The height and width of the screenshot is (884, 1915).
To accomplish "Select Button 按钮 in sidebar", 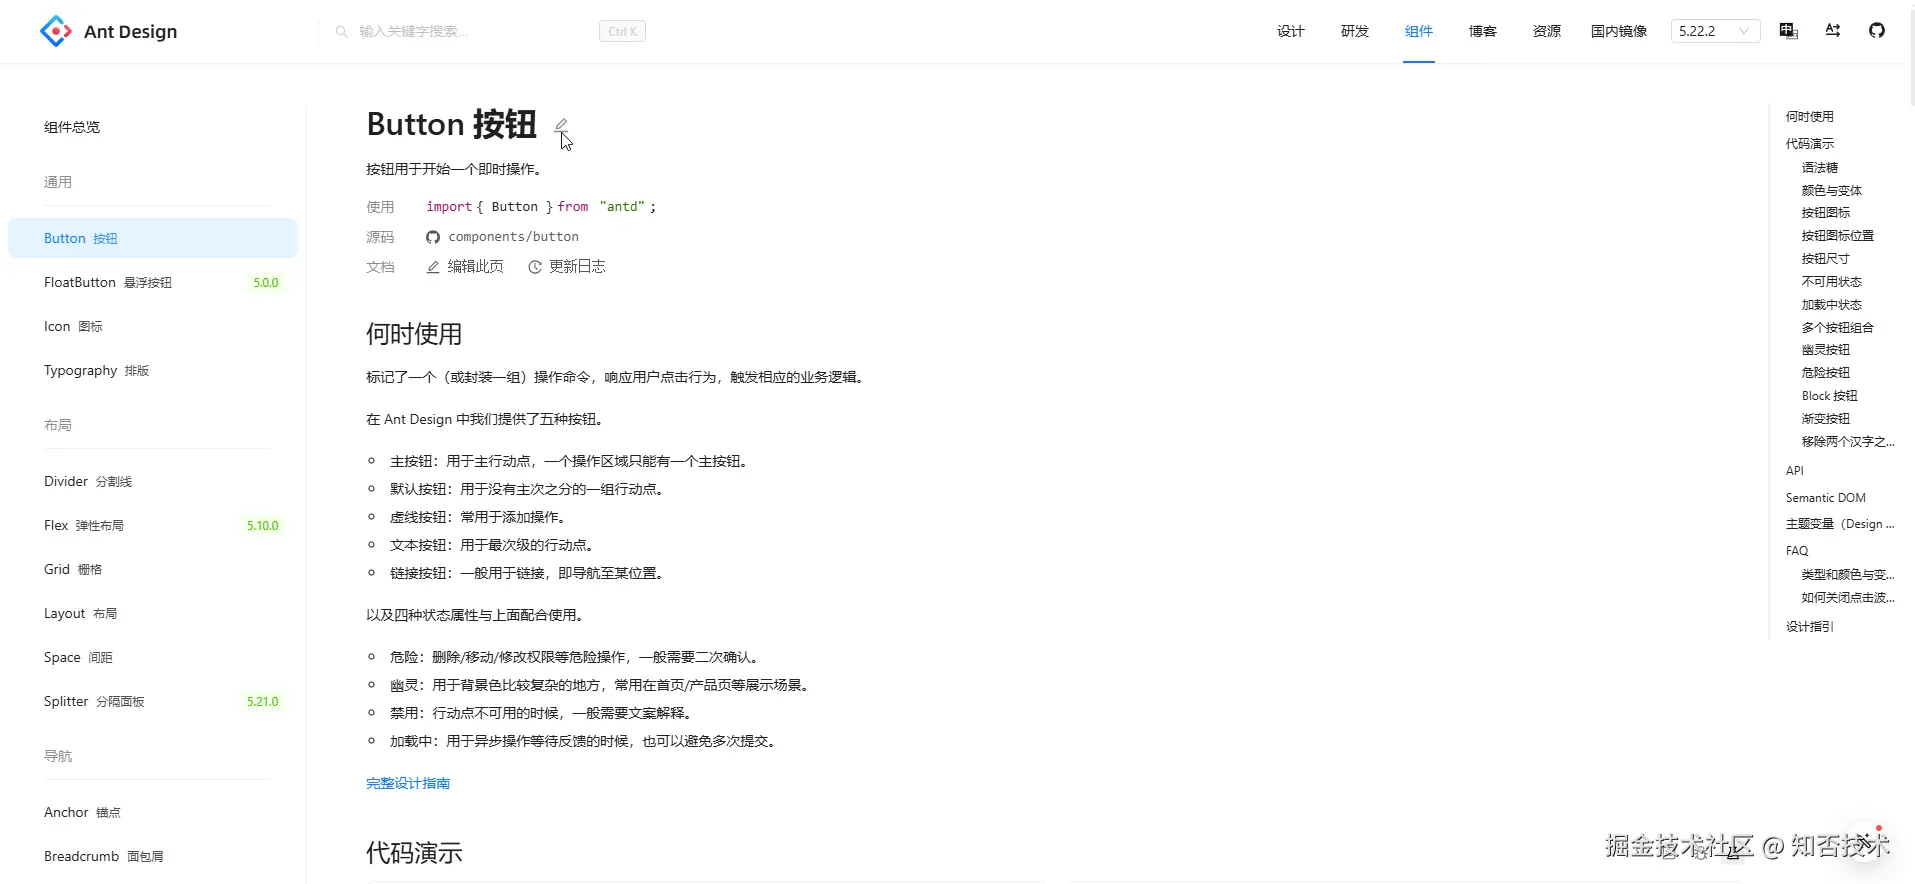I will click(x=153, y=238).
